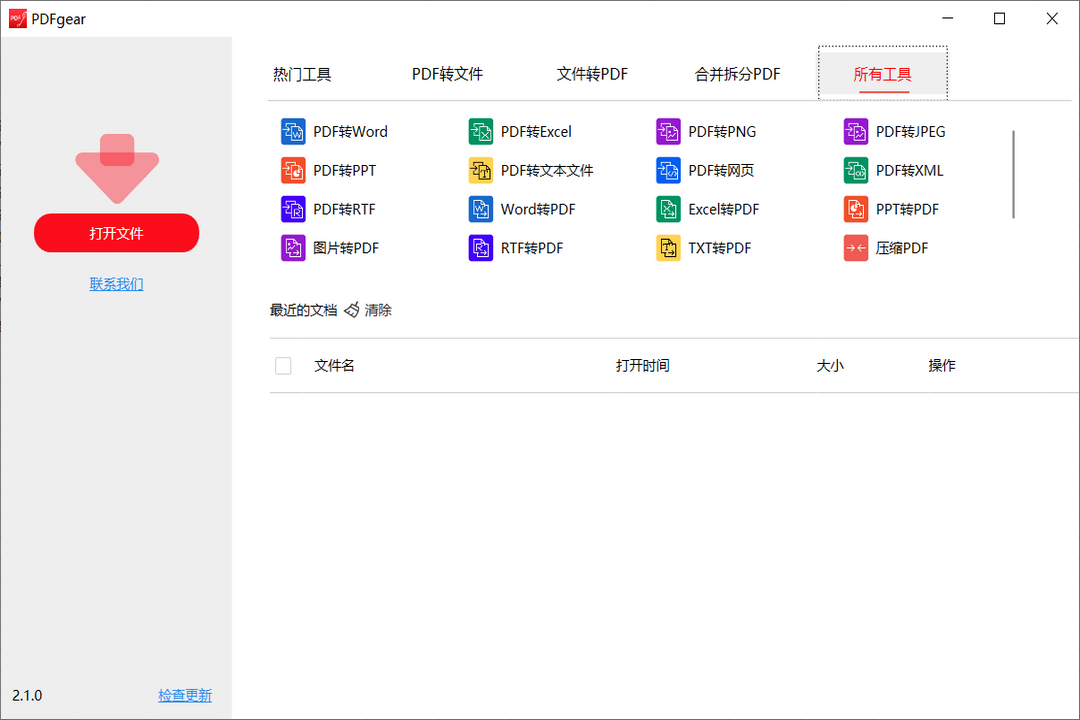Click 检查更新 to check for updates
This screenshot has height=720, width=1080.
coord(185,695)
